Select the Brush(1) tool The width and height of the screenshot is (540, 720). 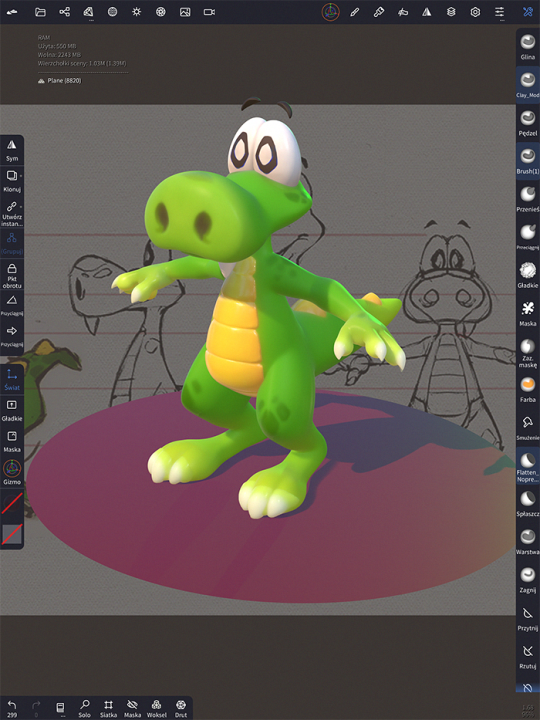(x=528, y=160)
